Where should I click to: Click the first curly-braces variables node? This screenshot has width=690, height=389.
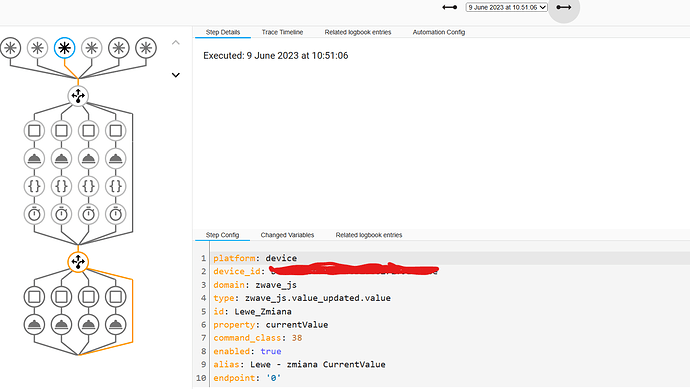[x=34, y=186]
